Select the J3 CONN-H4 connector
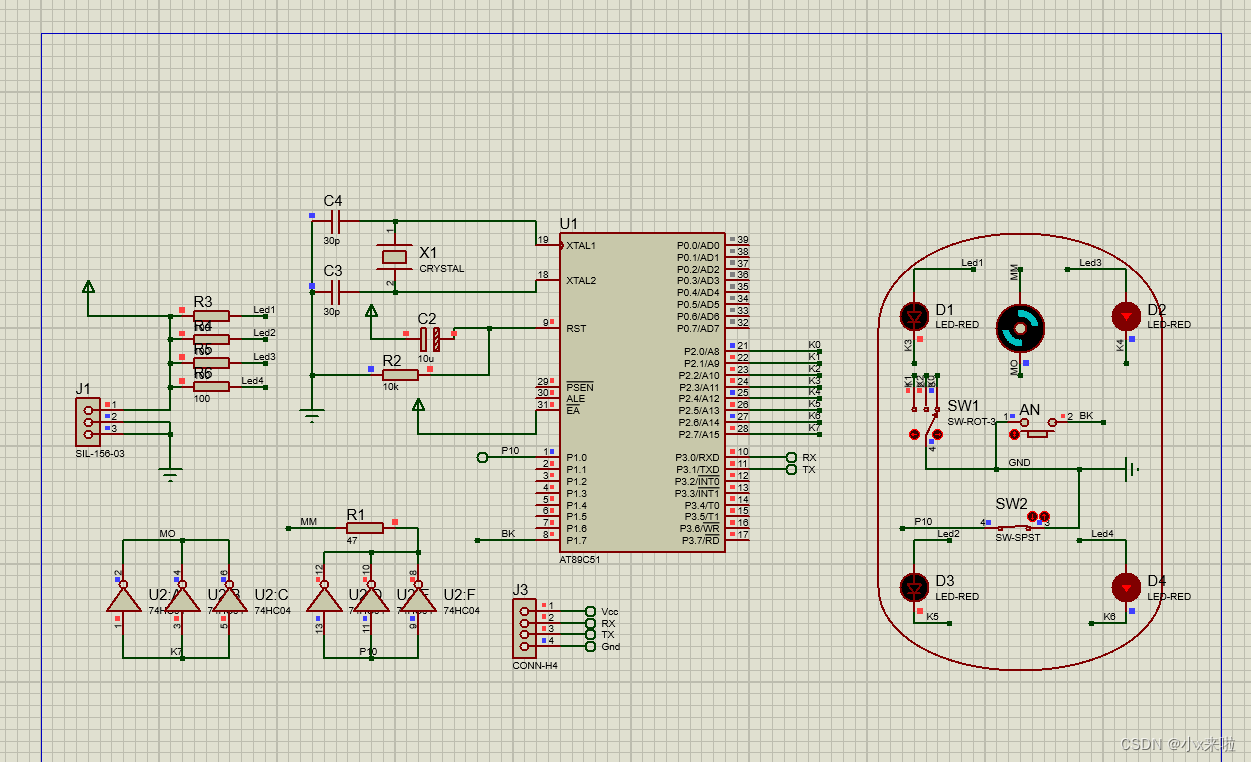The height and width of the screenshot is (762, 1251). point(526,629)
